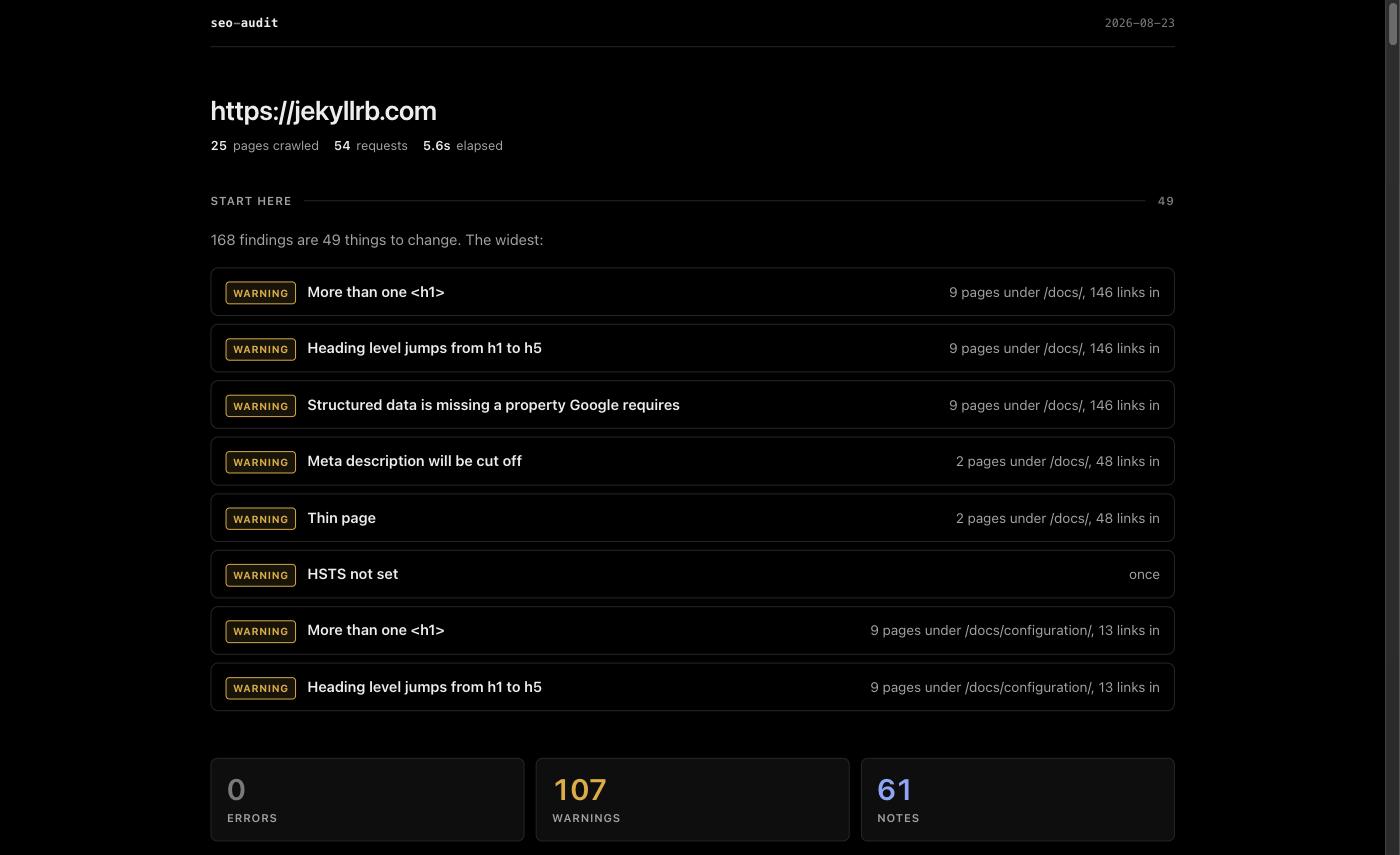Click '9 pages under /docs/' on Structured data row
The width and height of the screenshot is (1400, 855).
[x=1054, y=405]
